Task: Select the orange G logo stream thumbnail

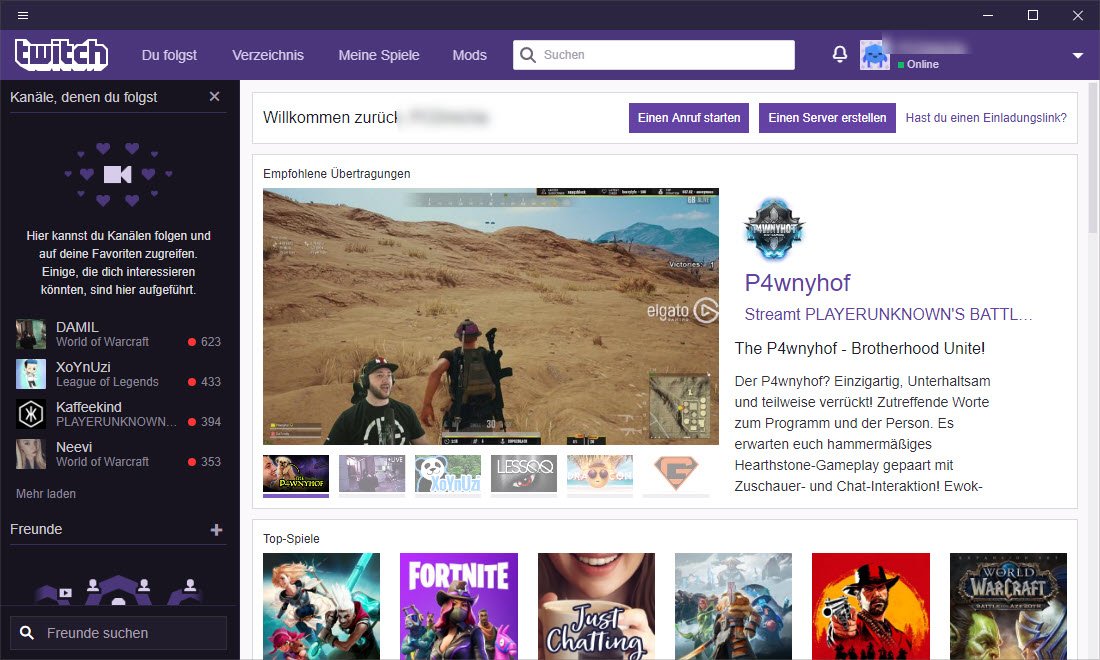Action: pos(676,473)
